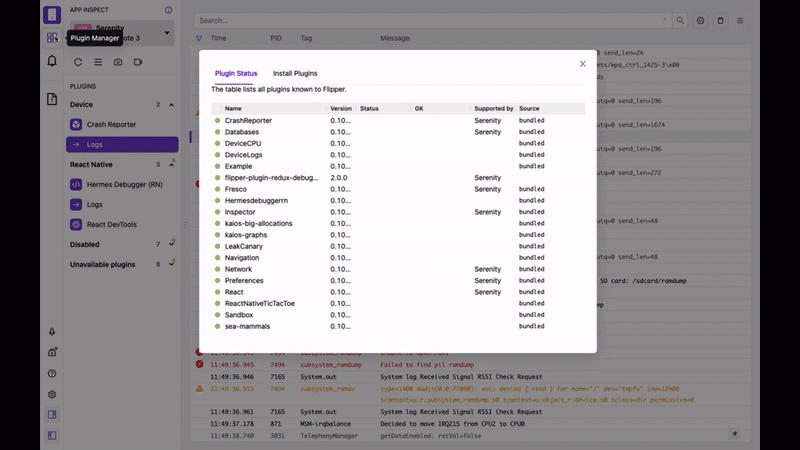Select the ReactNativeTicTacToe row
Image resolution: width=800 pixels, height=450 pixels.
click(x=398, y=304)
